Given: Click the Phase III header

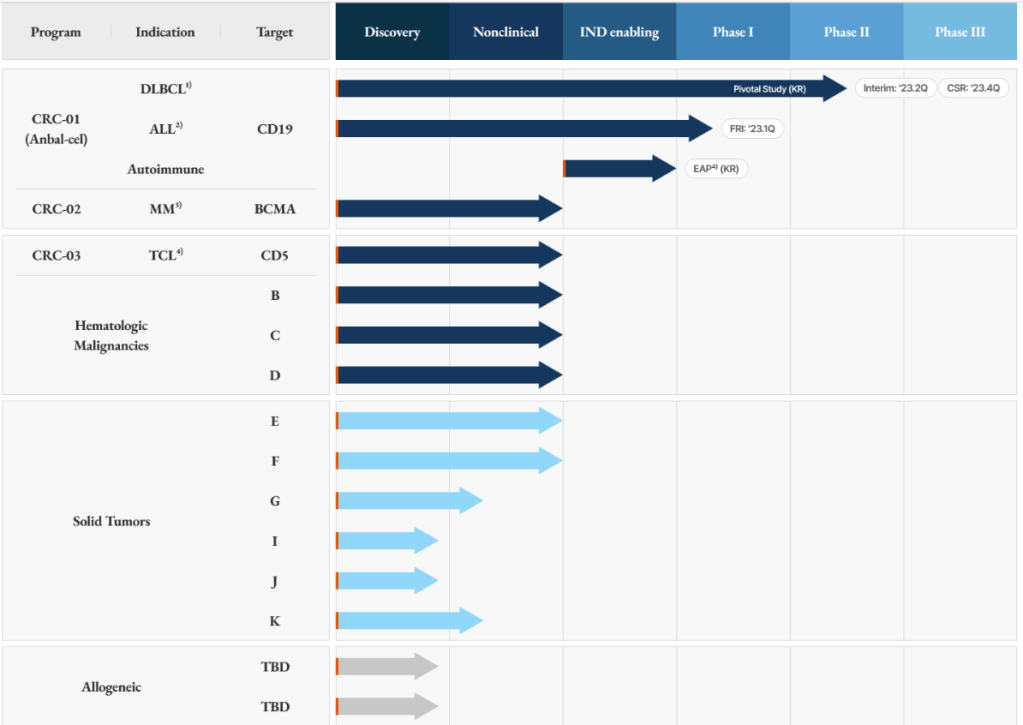Looking at the screenshot, I should (x=960, y=32).
